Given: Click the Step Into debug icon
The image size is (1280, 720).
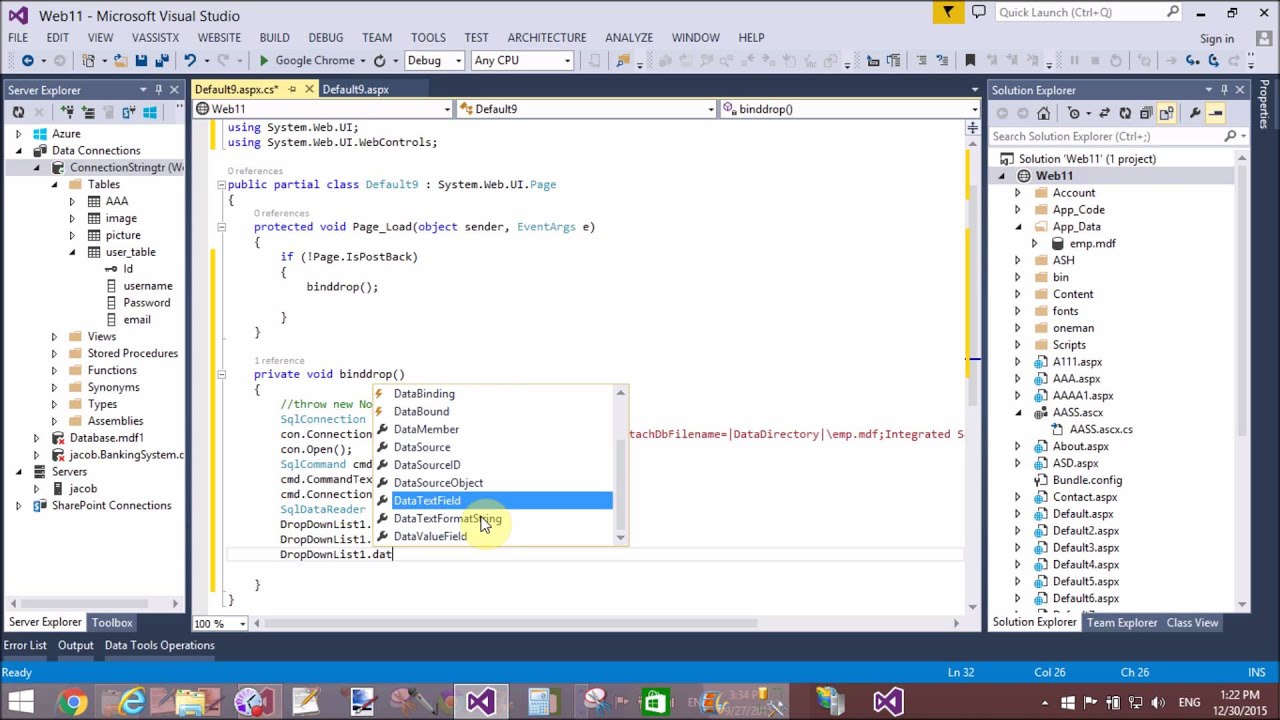Looking at the screenshot, I should click(1192, 61).
